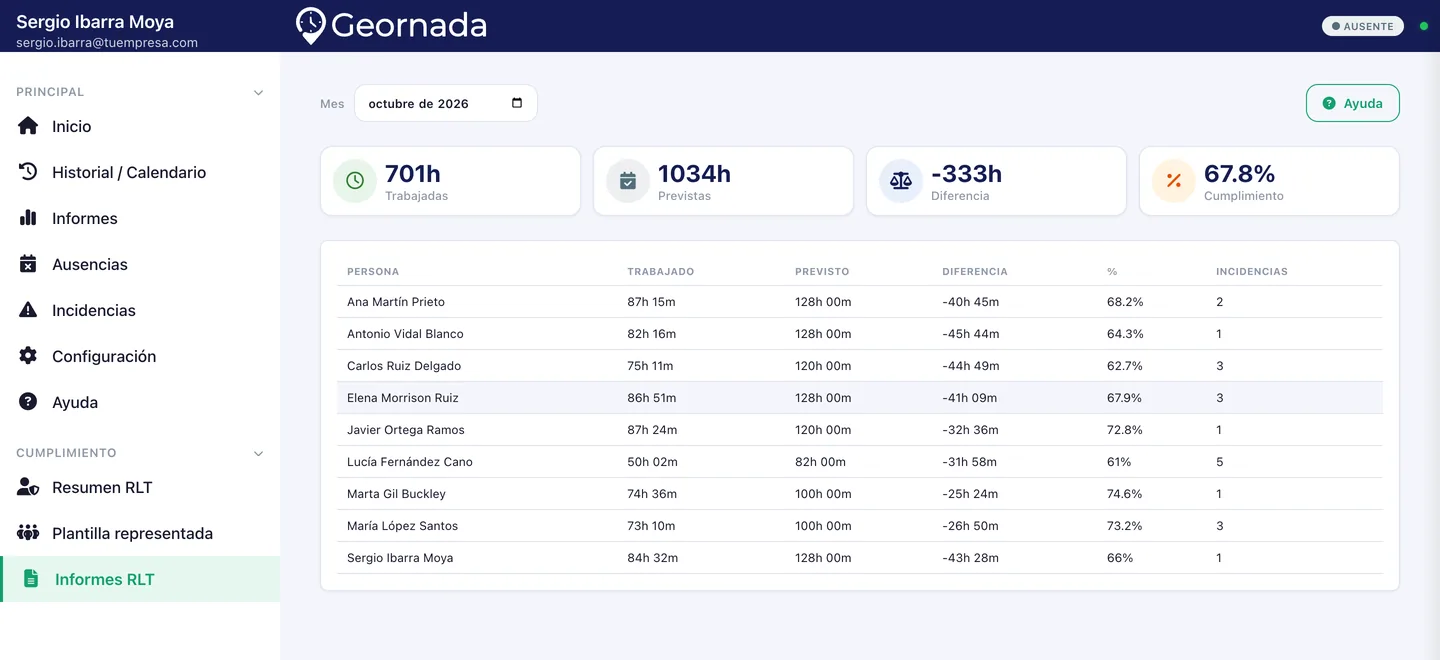Click the 50h 02m worked cell

coord(650,462)
